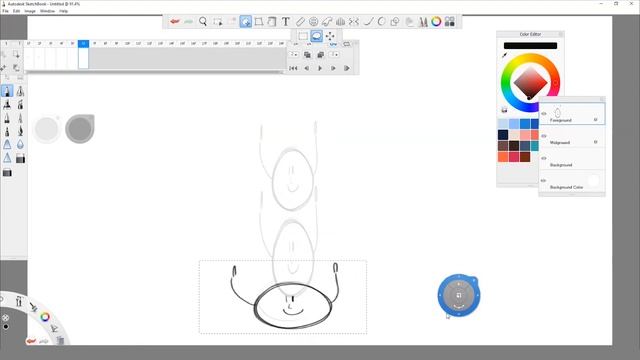
Task: Click the Background Color white circle swatch
Action: coord(594,180)
